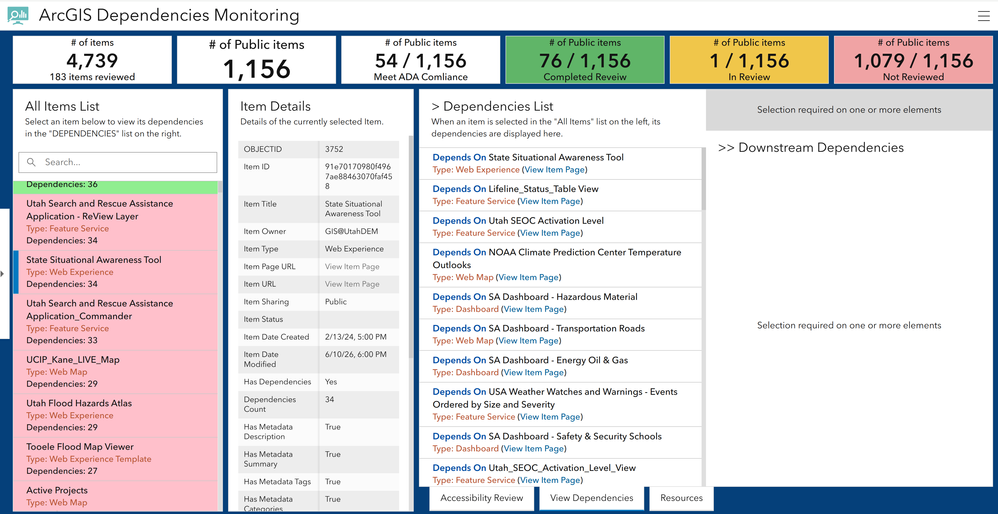Select State Situational Awareness Tool list item
This screenshot has height=514, width=998.
tap(115, 272)
